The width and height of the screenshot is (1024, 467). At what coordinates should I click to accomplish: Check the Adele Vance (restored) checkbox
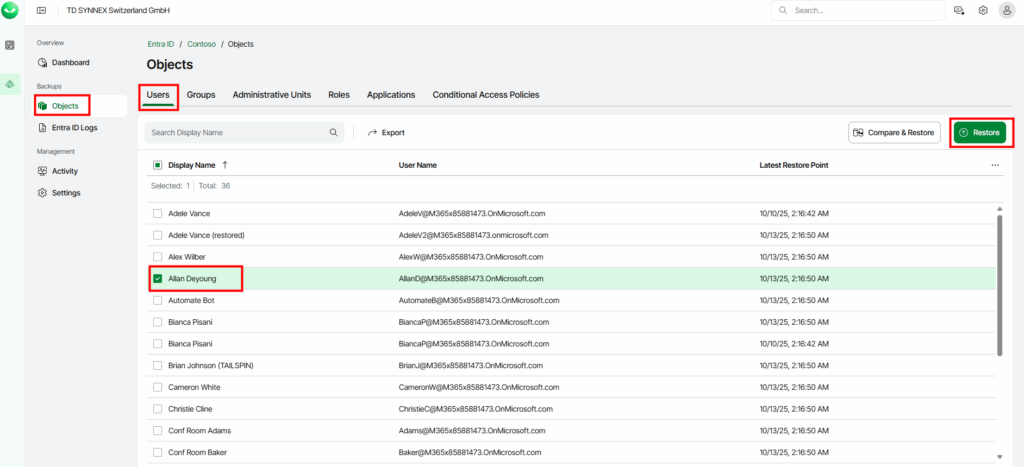157,235
